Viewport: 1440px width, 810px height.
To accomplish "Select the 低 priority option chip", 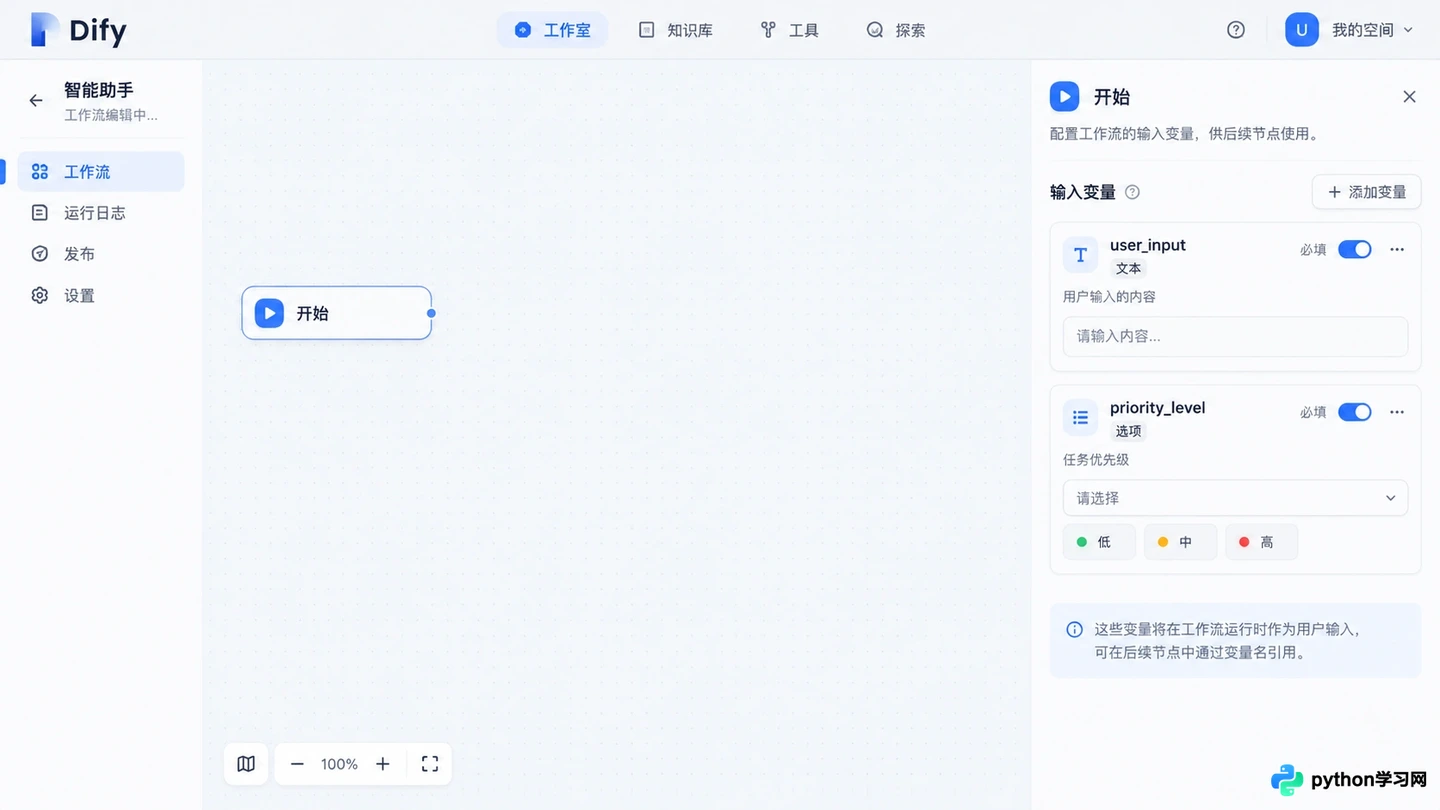I will [x=1099, y=542].
